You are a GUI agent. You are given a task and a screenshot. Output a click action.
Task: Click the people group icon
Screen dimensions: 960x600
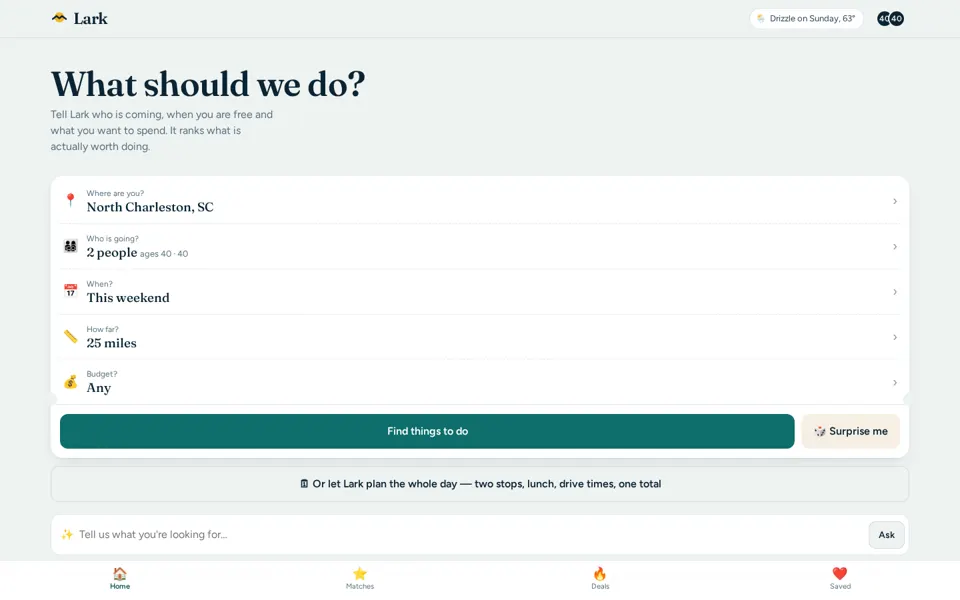(70, 246)
